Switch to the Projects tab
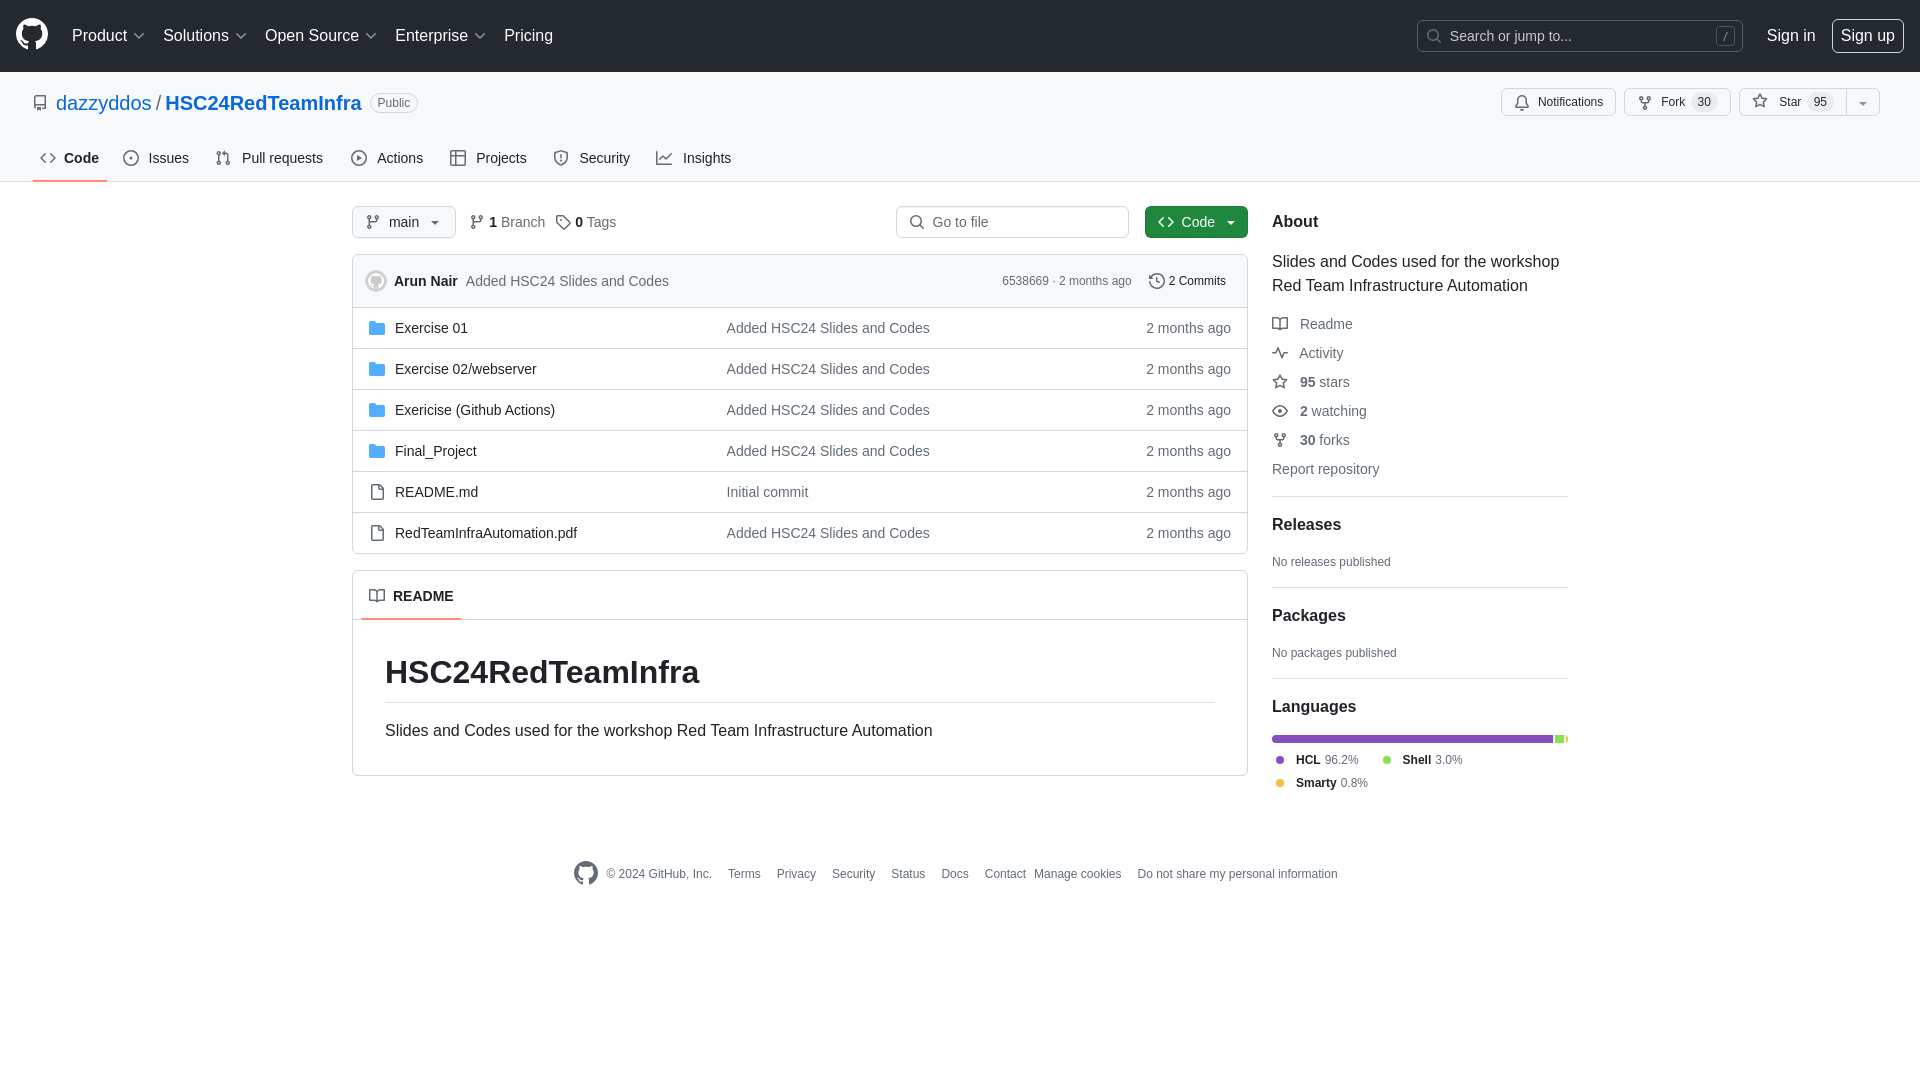 [x=488, y=158]
